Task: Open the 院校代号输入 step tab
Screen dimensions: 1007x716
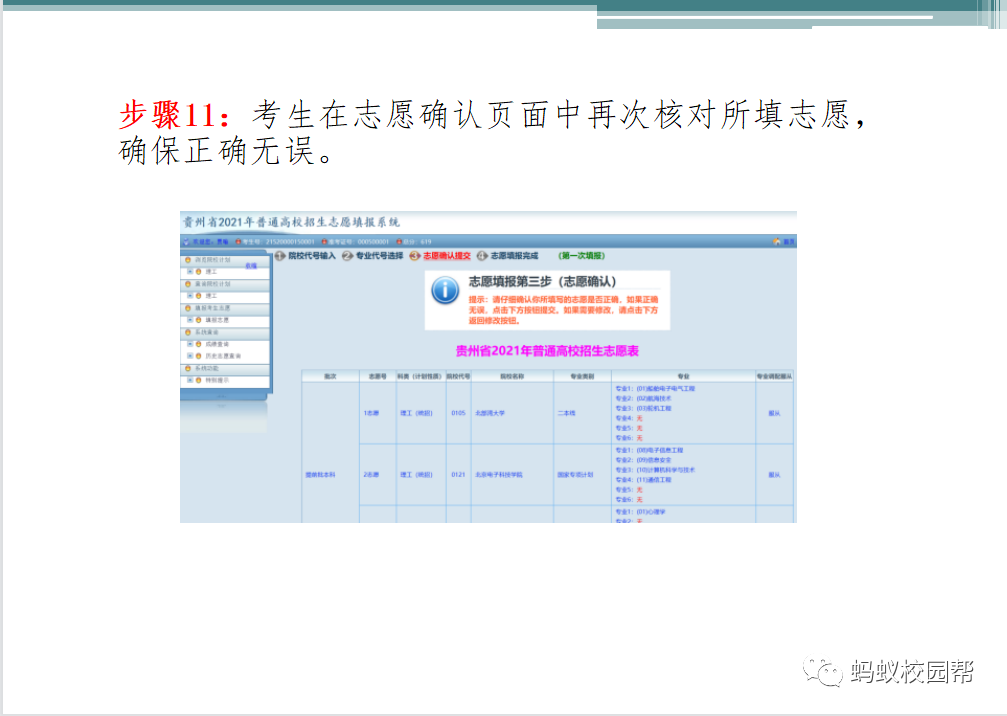Action: 311,256
